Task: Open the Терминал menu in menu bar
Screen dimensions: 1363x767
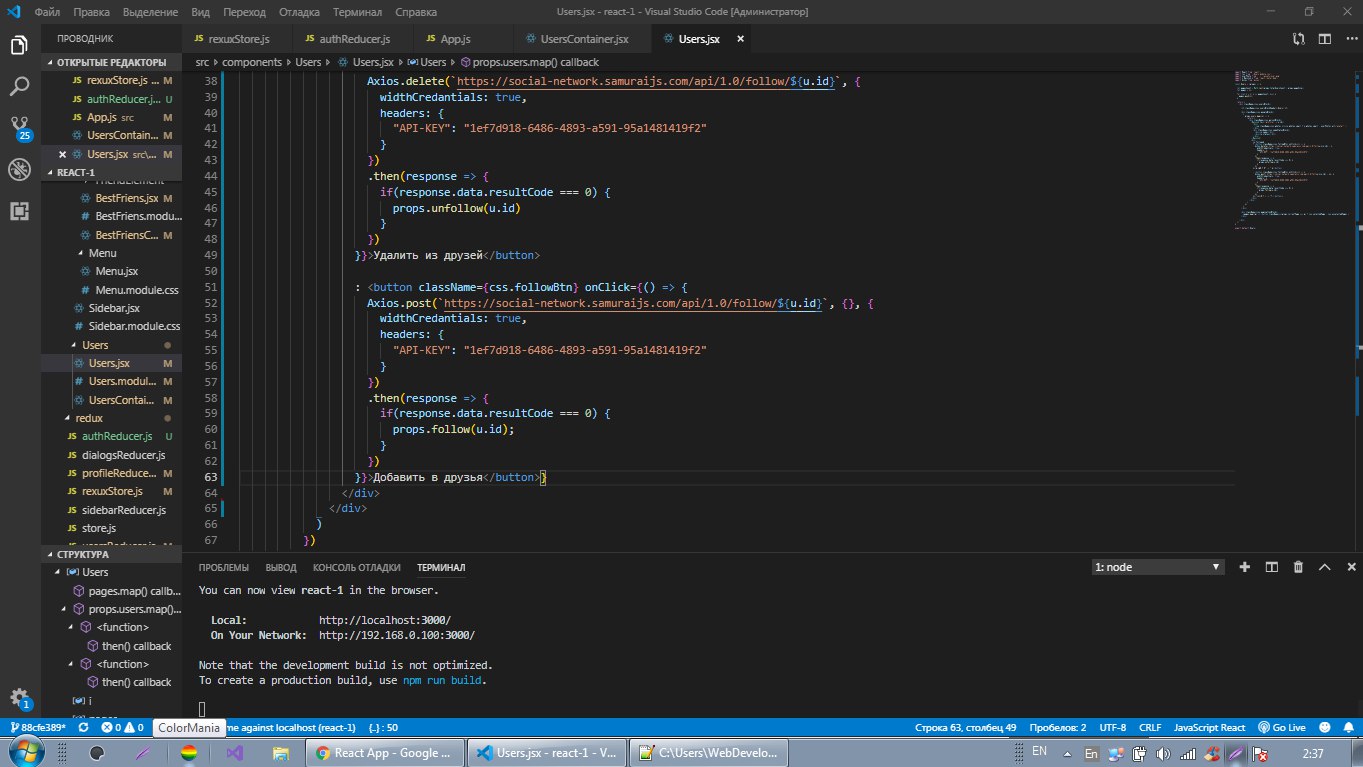Action: click(x=358, y=11)
